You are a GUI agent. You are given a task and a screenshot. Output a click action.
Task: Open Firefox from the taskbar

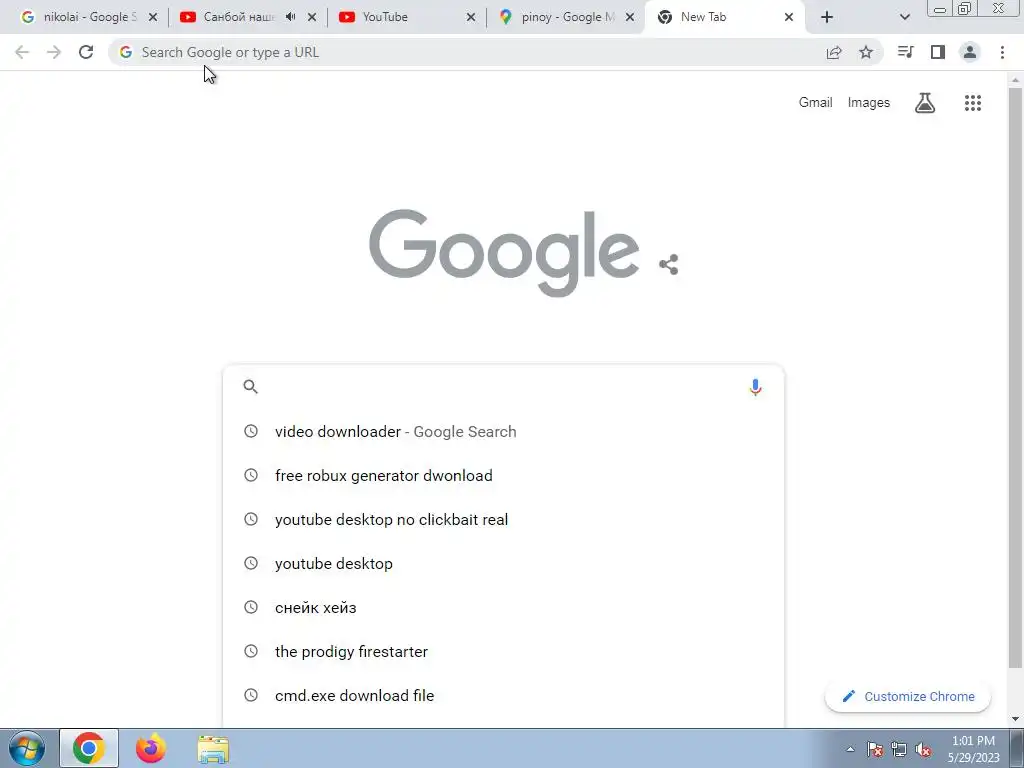tap(151, 748)
